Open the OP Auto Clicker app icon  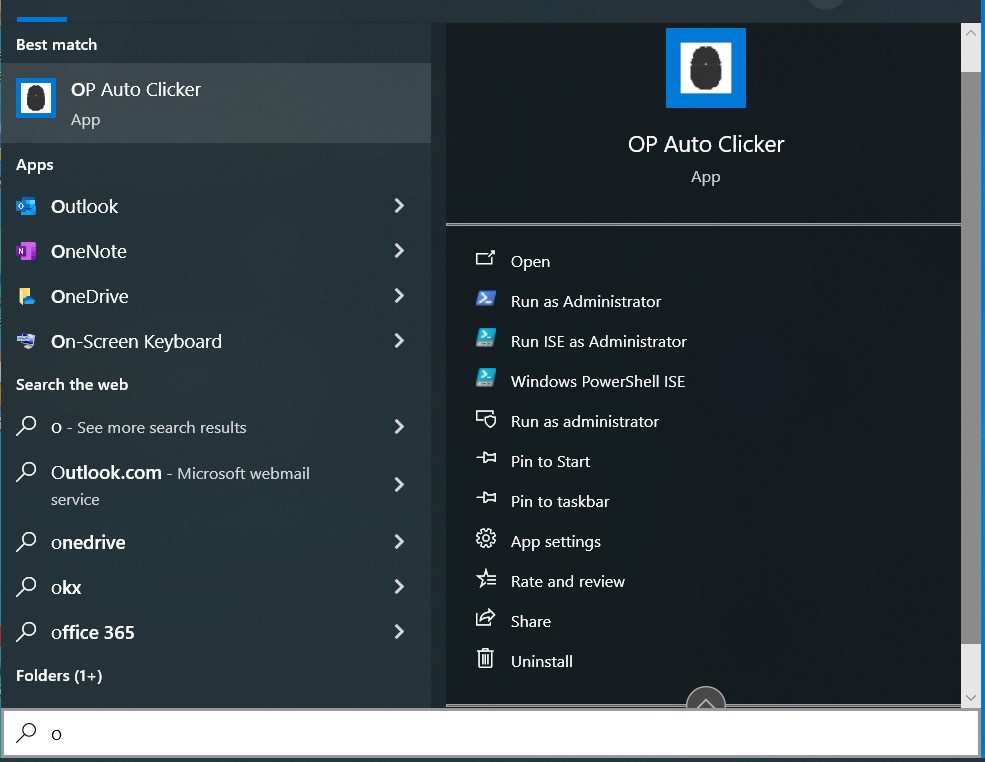(36, 97)
